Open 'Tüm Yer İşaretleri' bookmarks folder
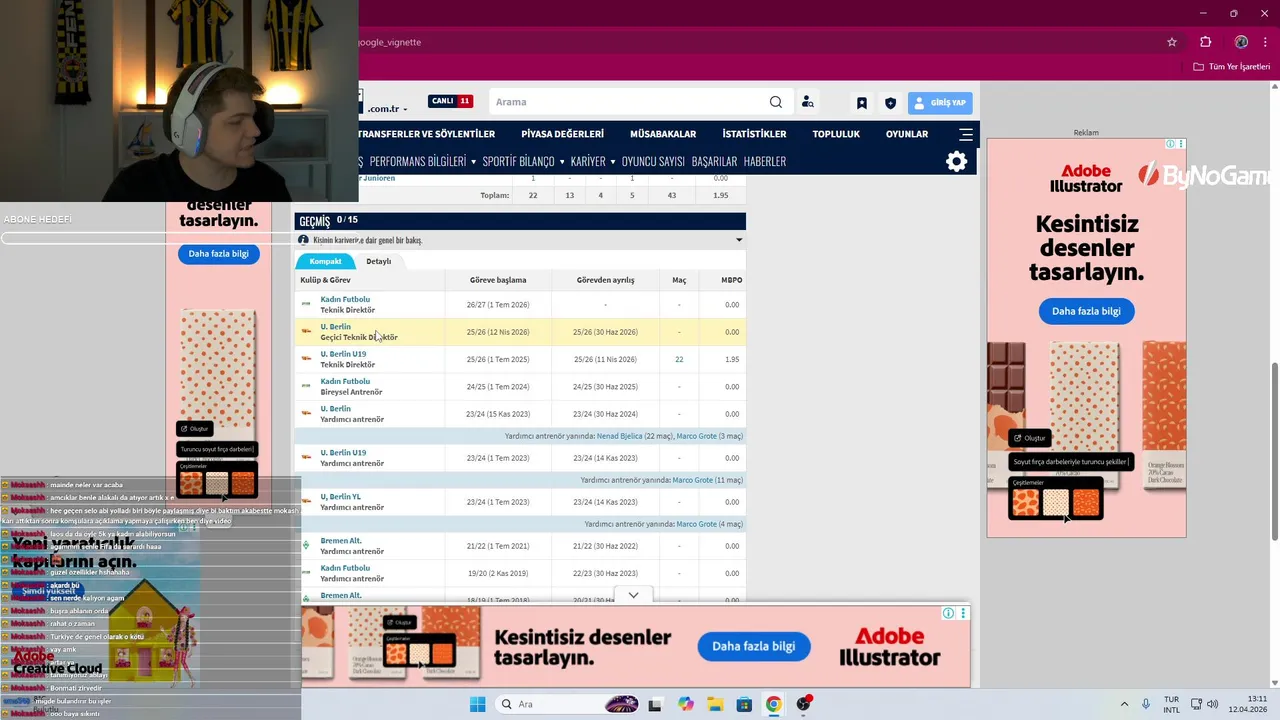The image size is (1280, 720). (x=1231, y=67)
